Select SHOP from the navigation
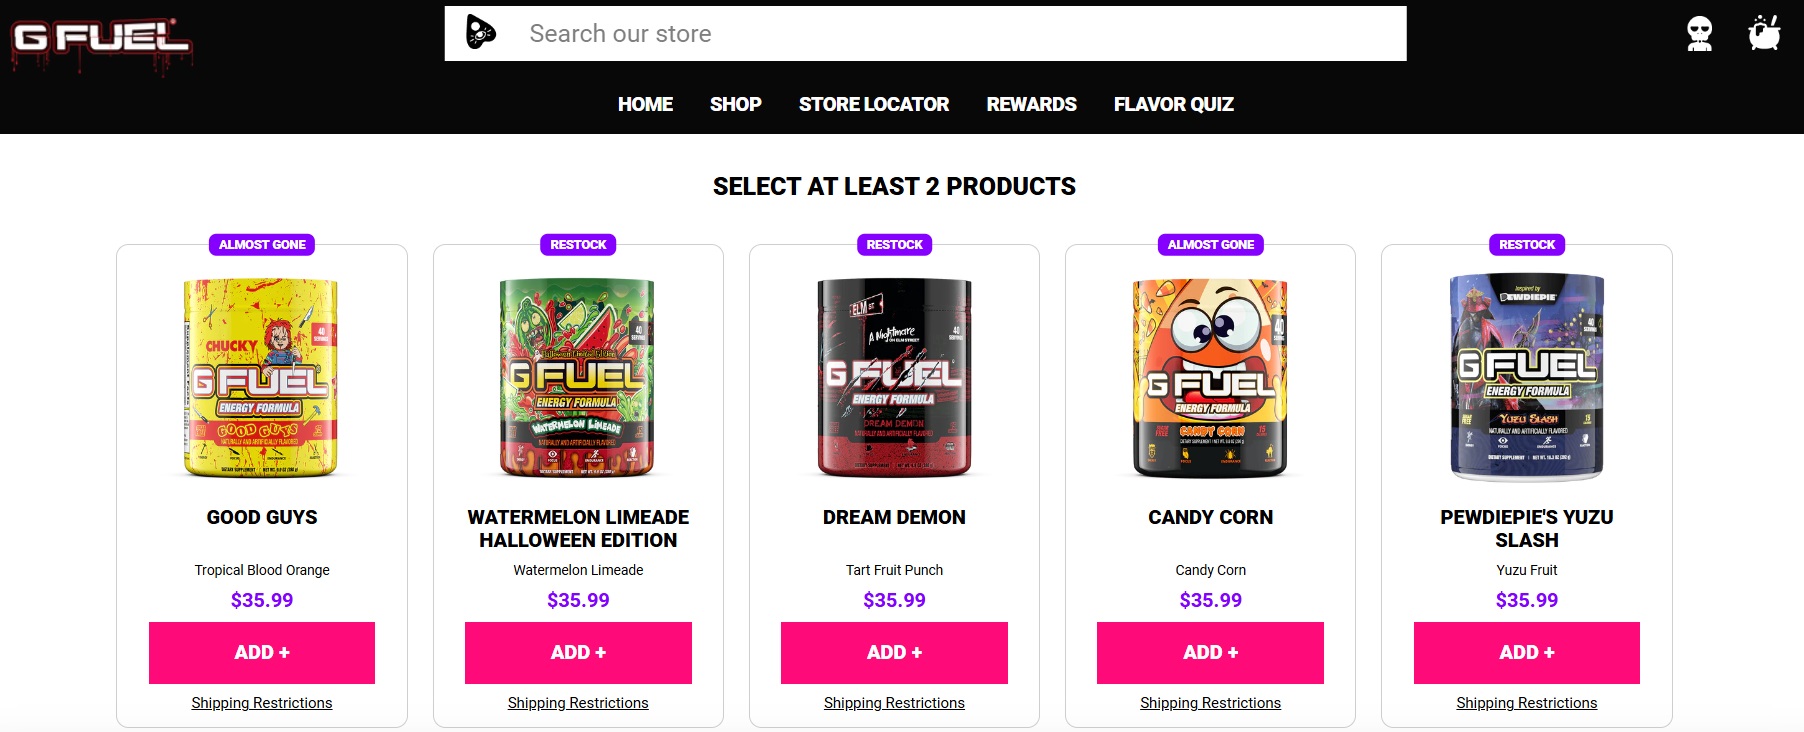 click(735, 104)
